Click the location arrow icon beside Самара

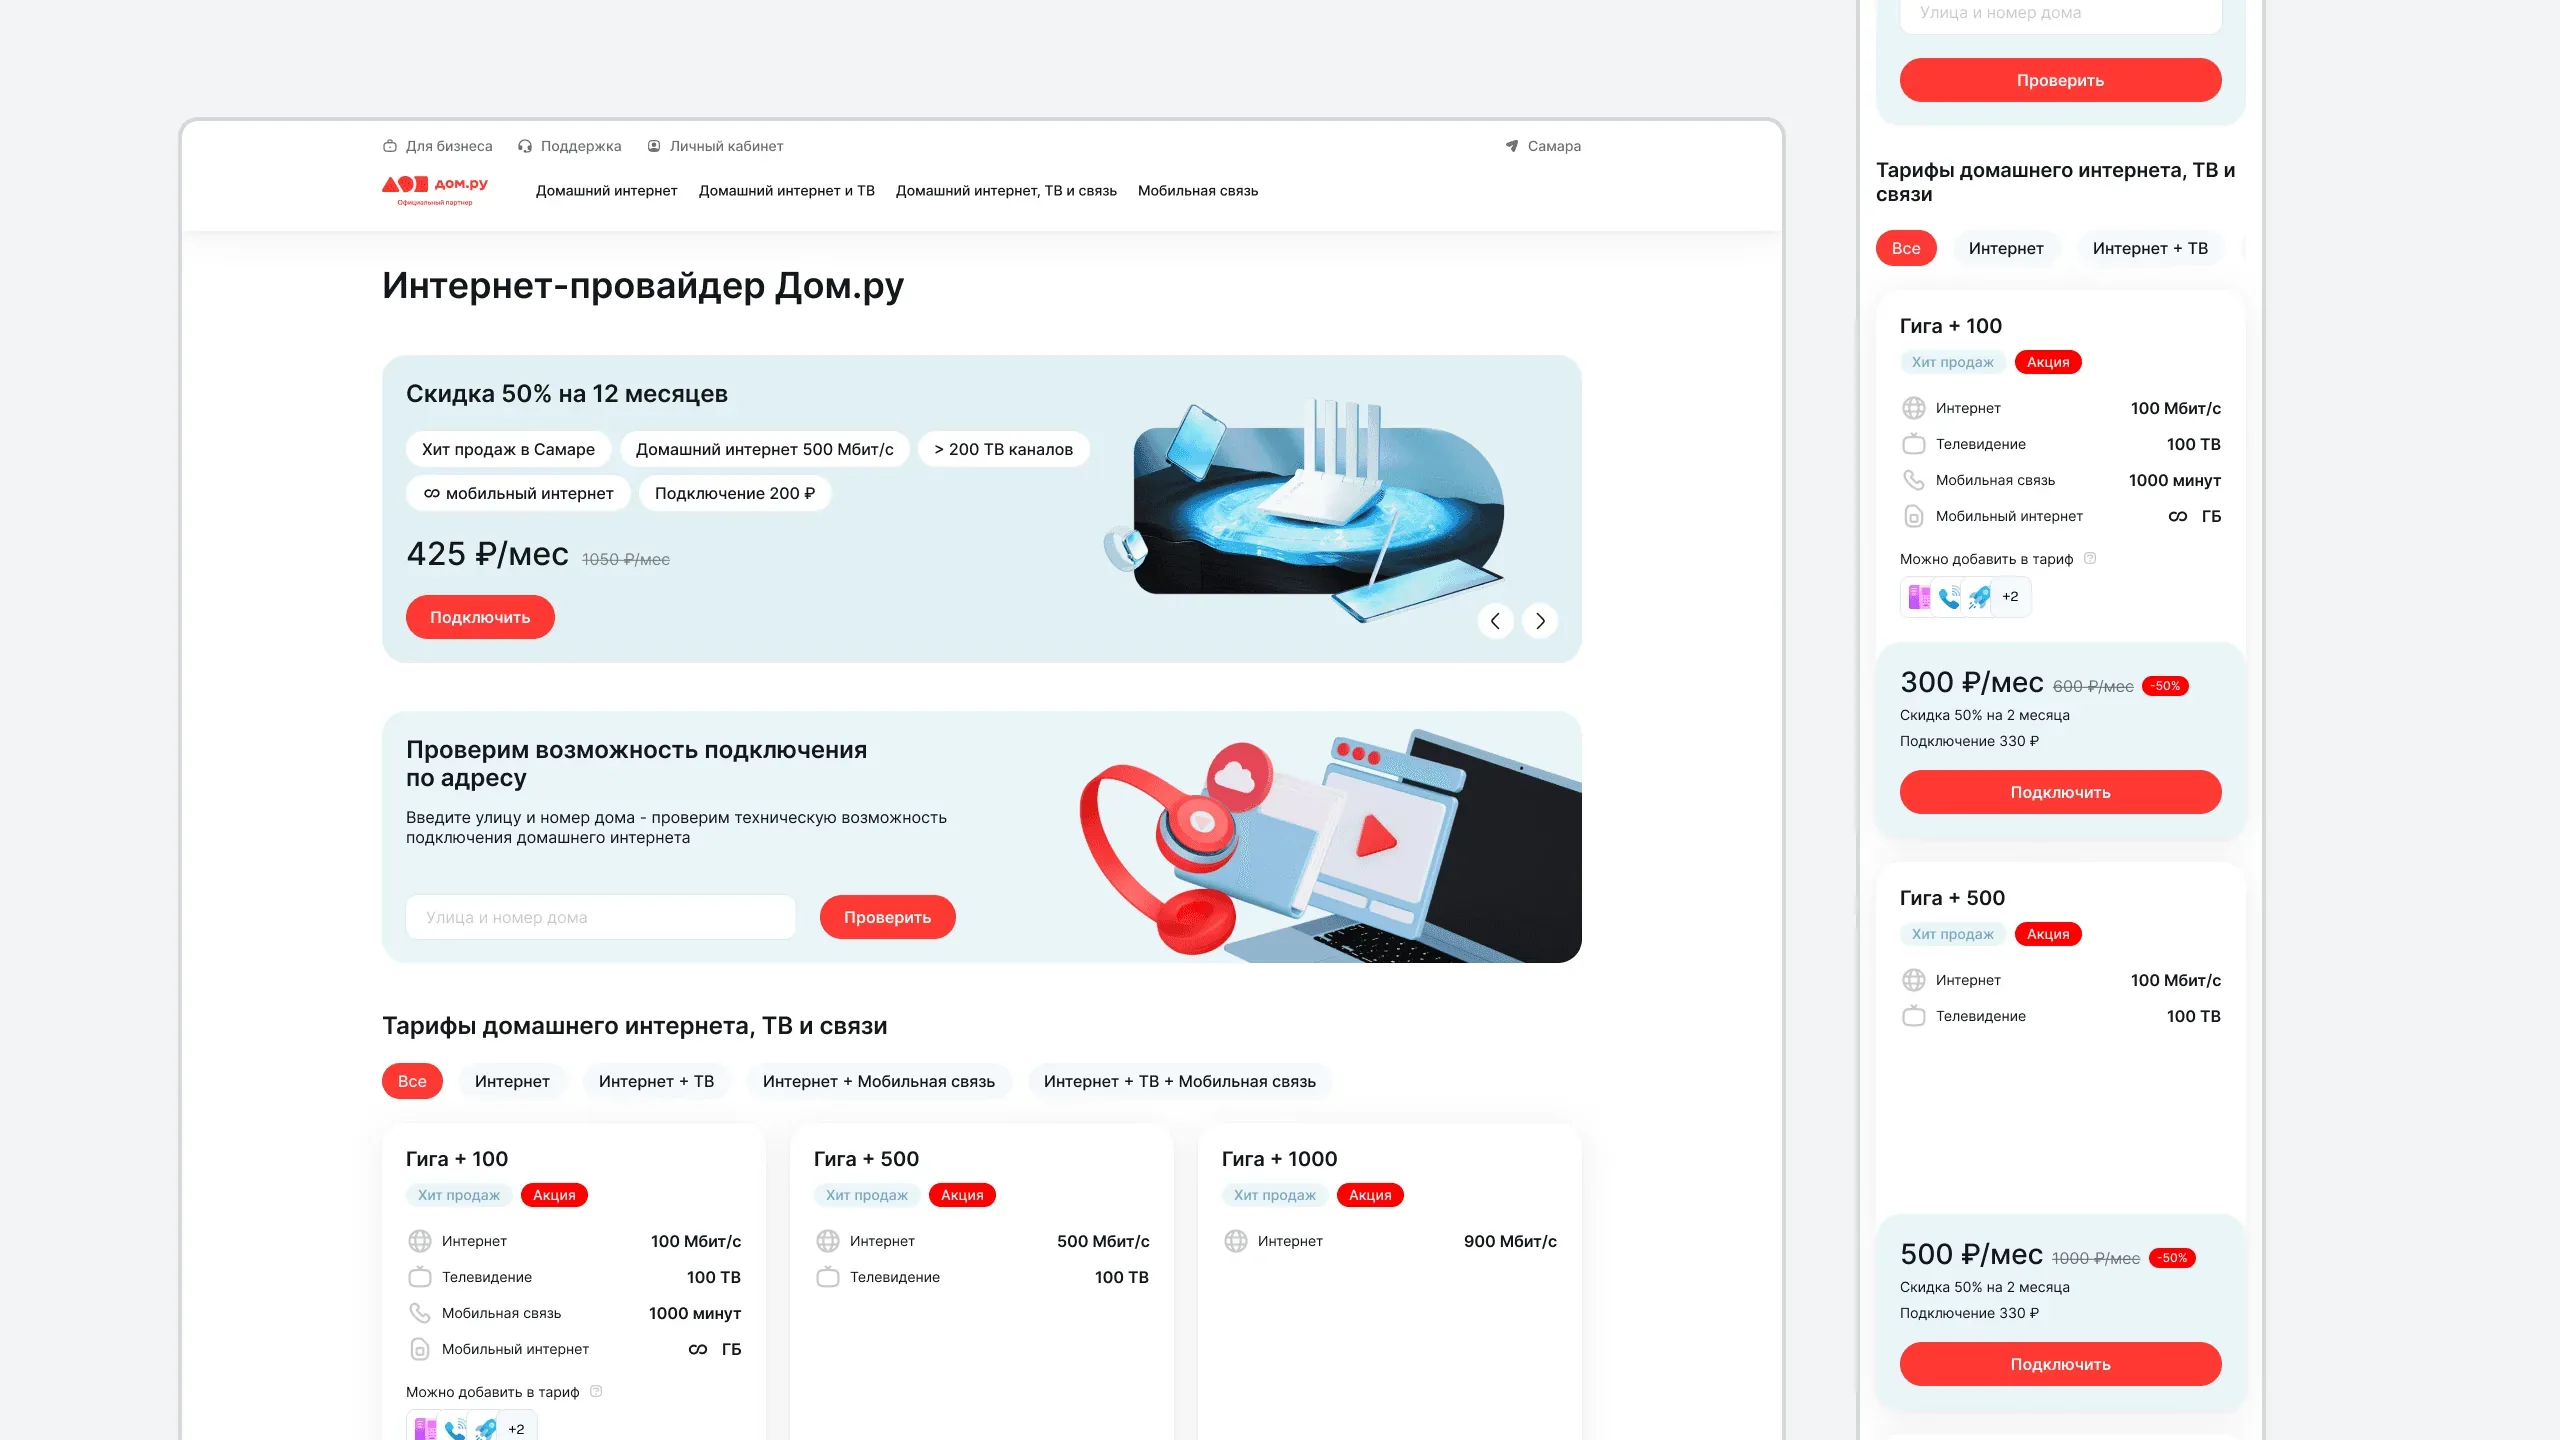(1512, 146)
